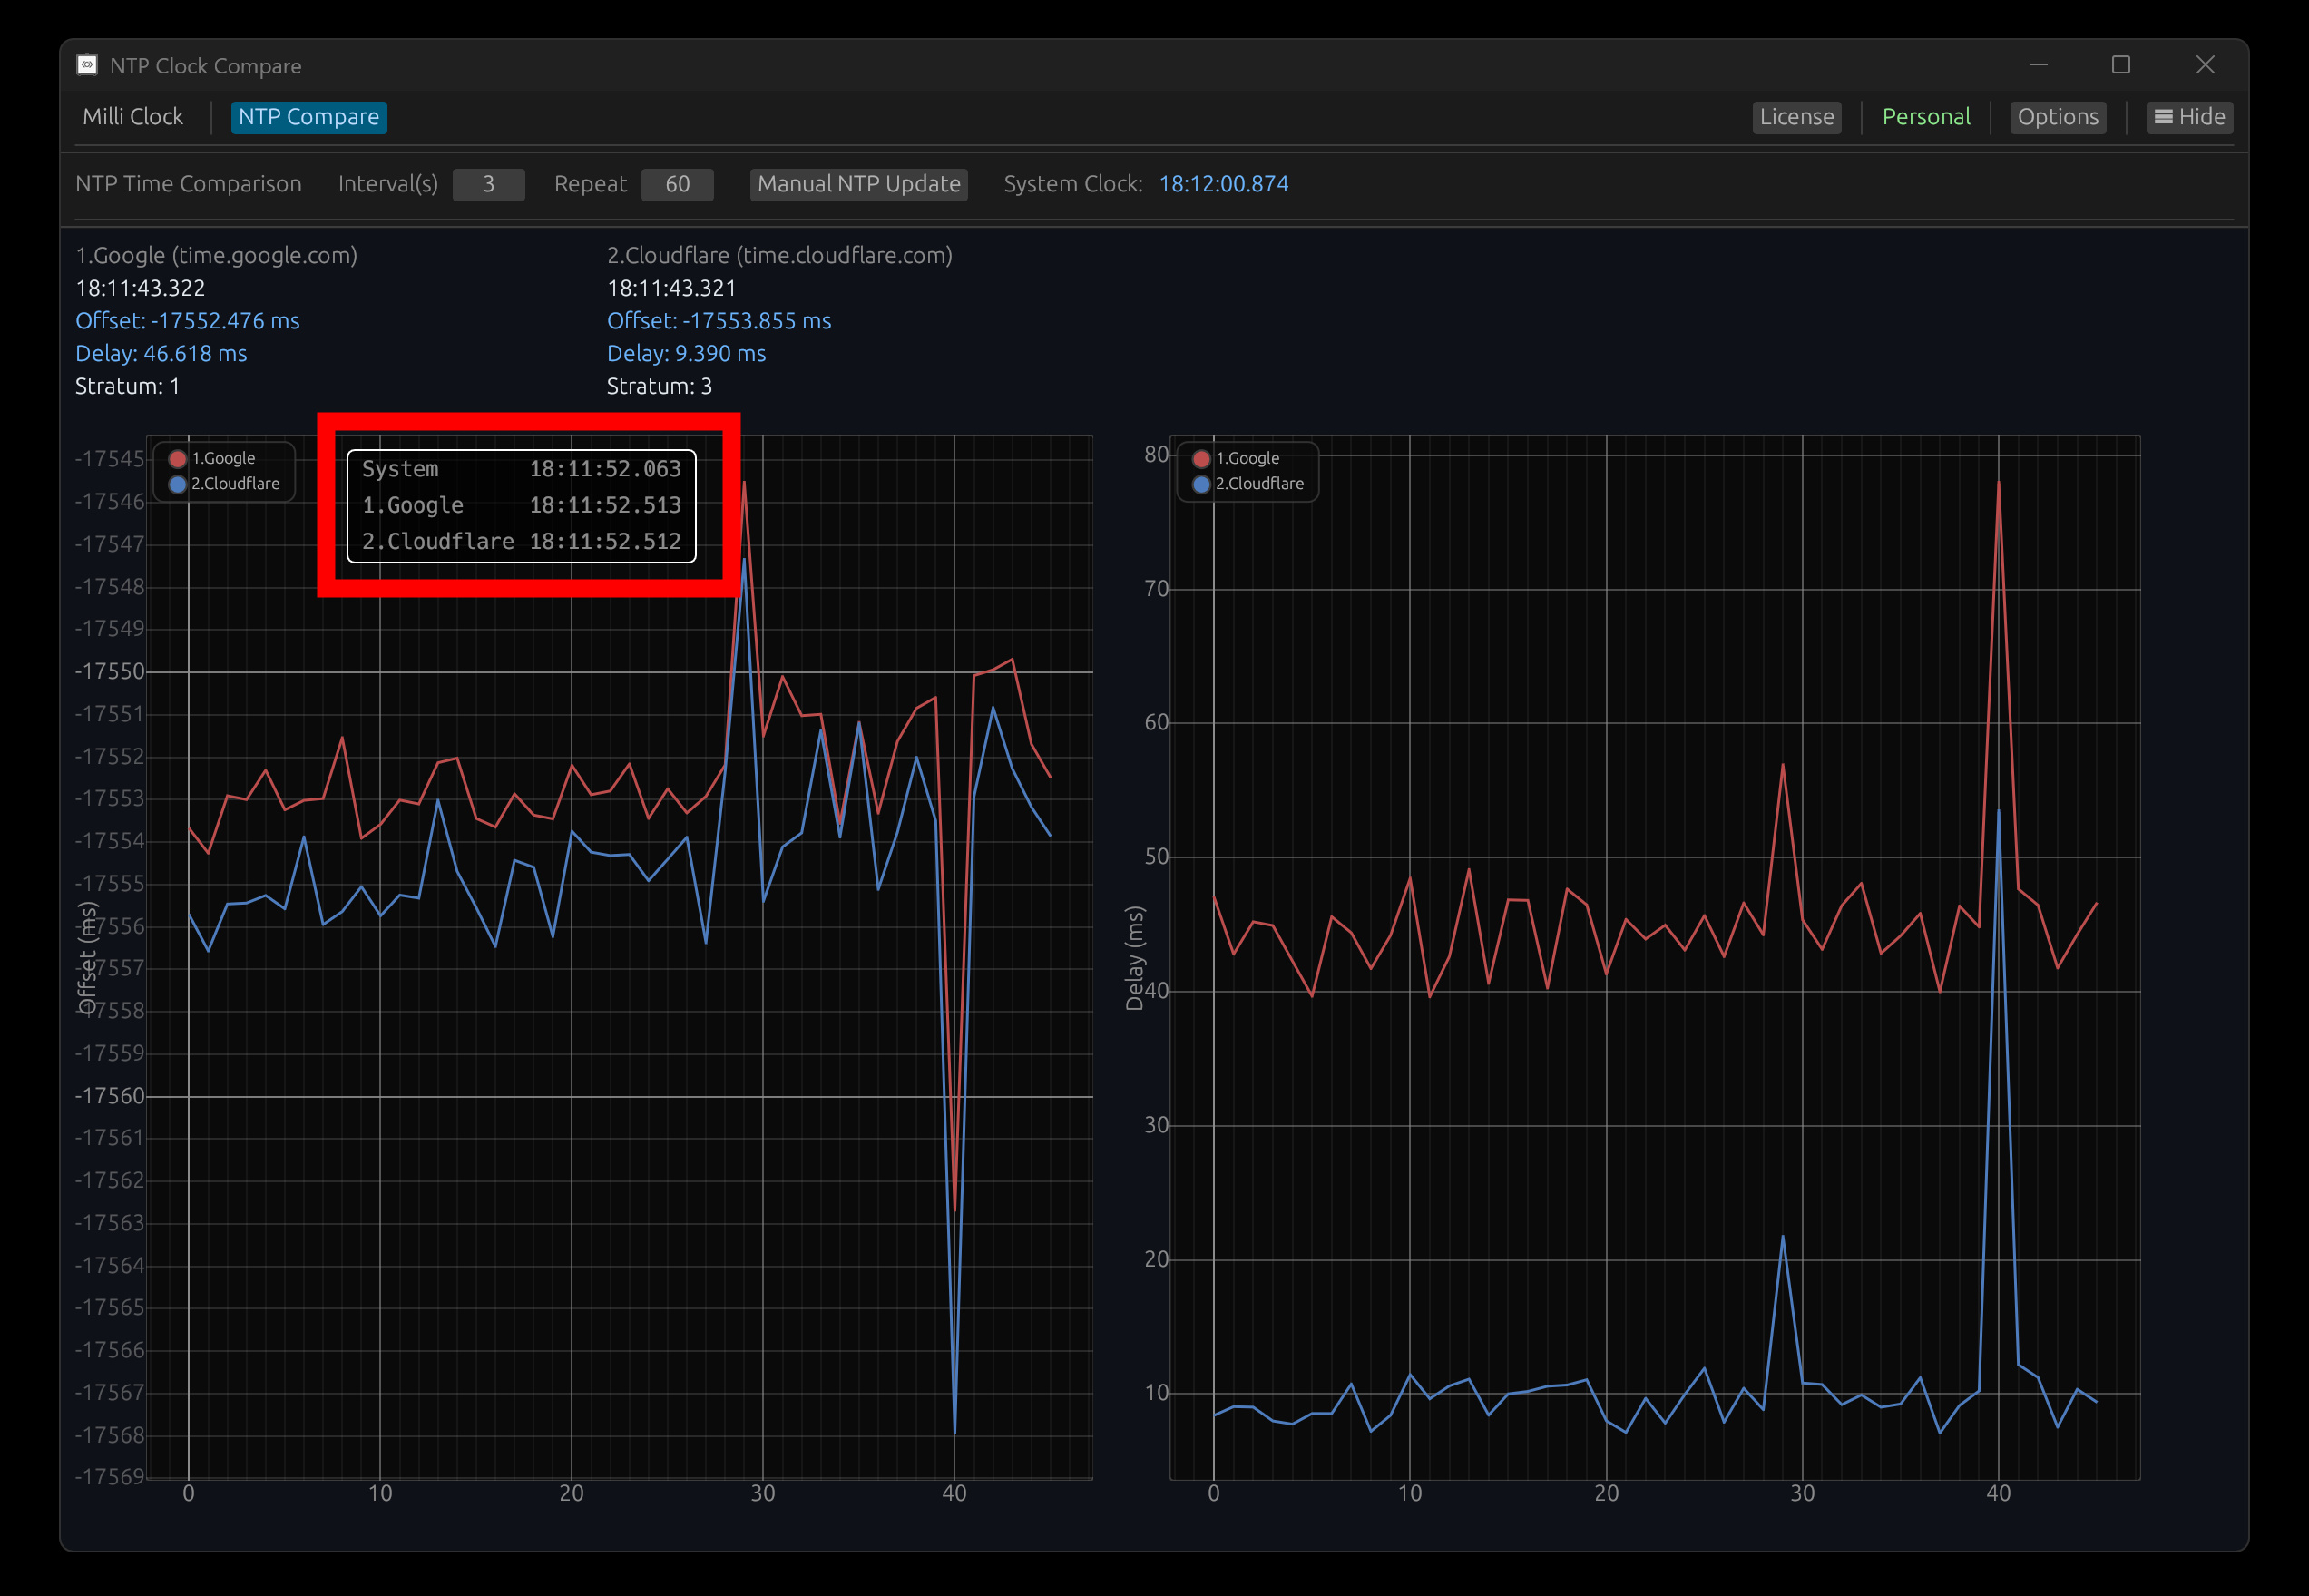Click the System Clock time readout
2309x1596 pixels.
pos(1223,184)
